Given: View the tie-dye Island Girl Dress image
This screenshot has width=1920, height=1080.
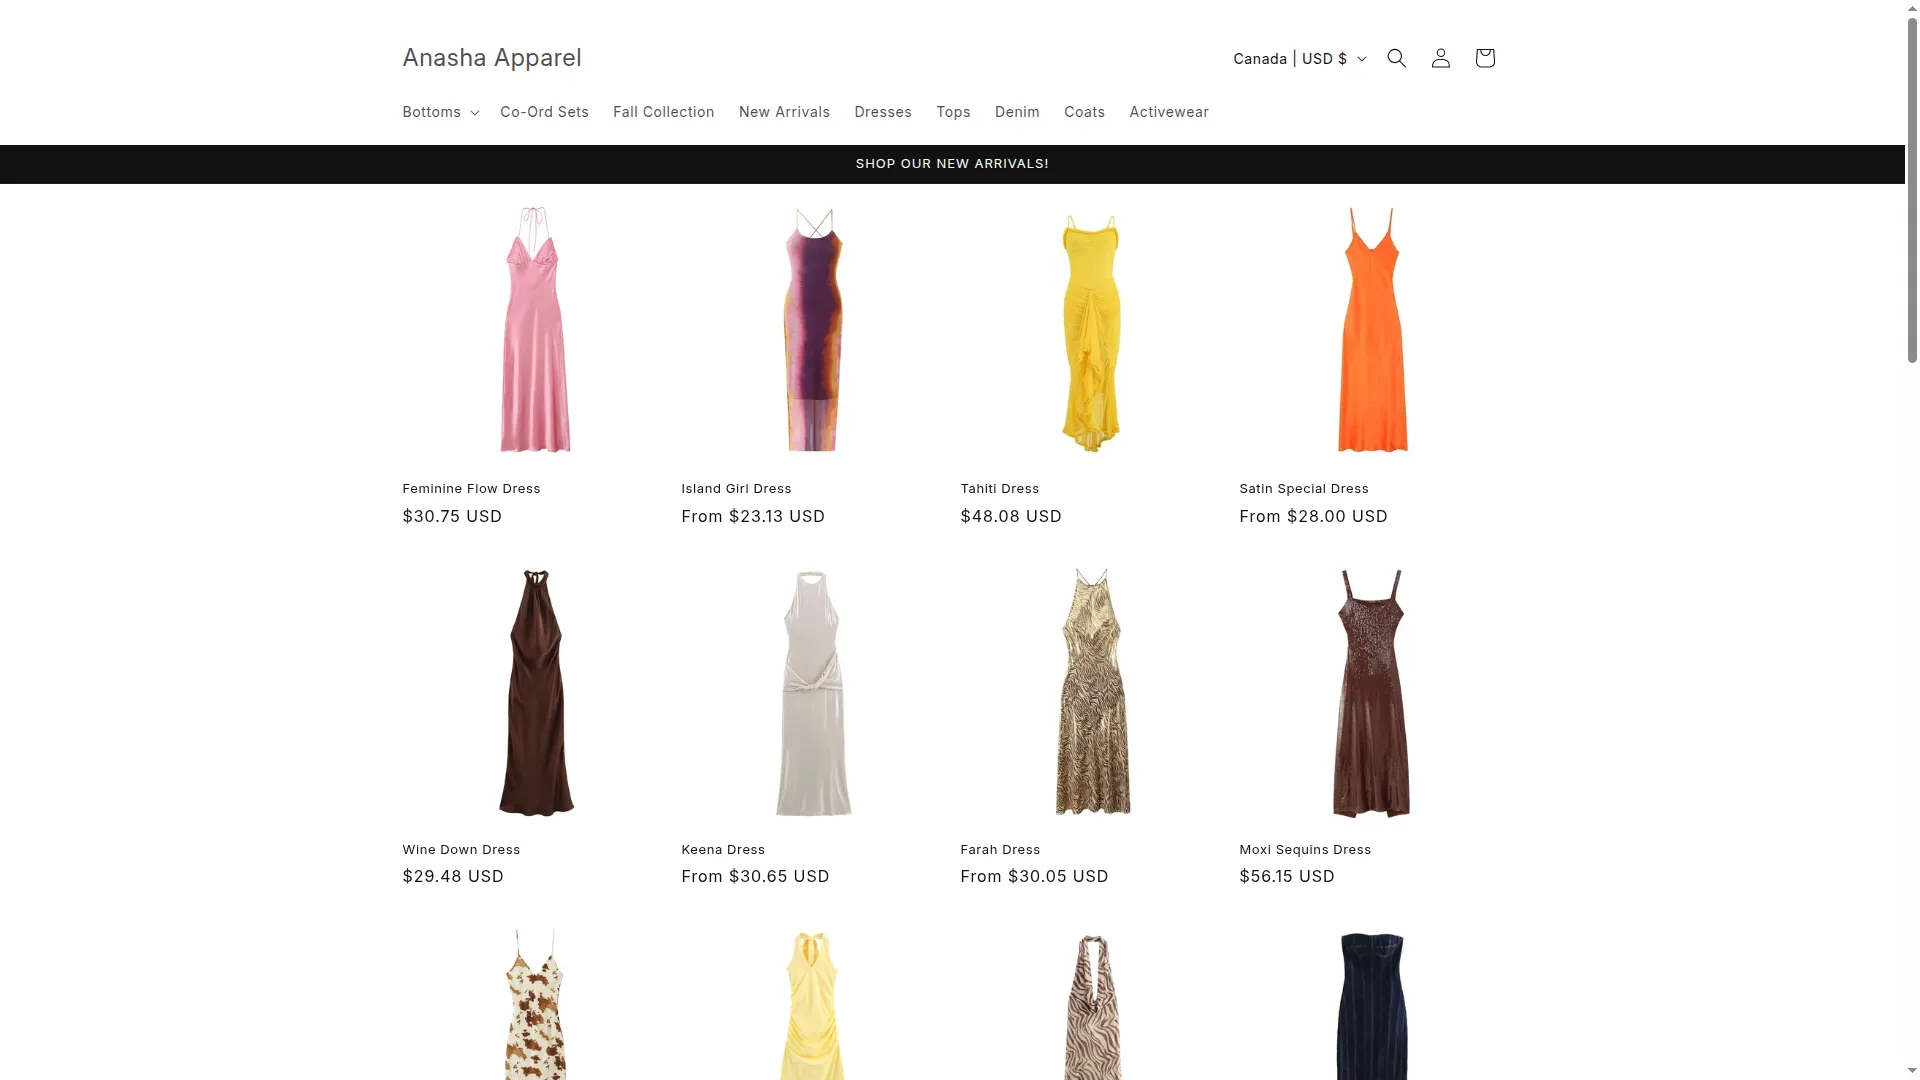Looking at the screenshot, I should (x=813, y=330).
